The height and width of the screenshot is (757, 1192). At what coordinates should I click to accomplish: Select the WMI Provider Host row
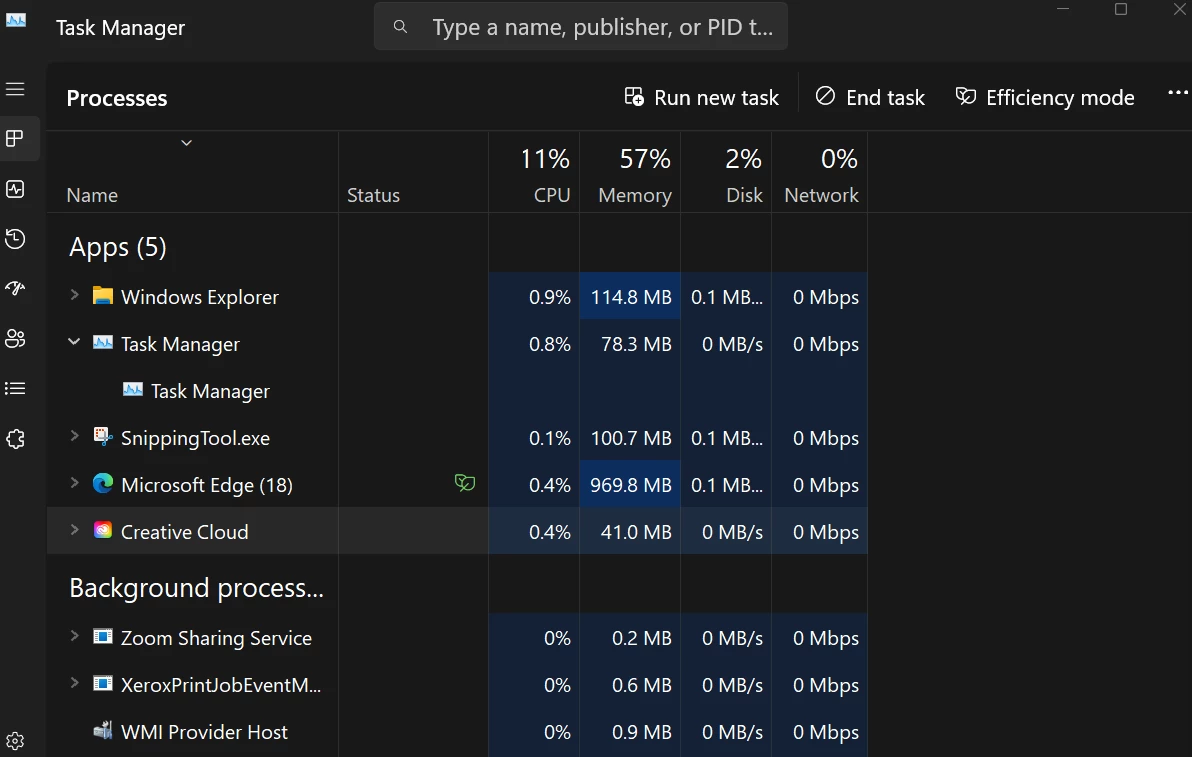(457, 732)
